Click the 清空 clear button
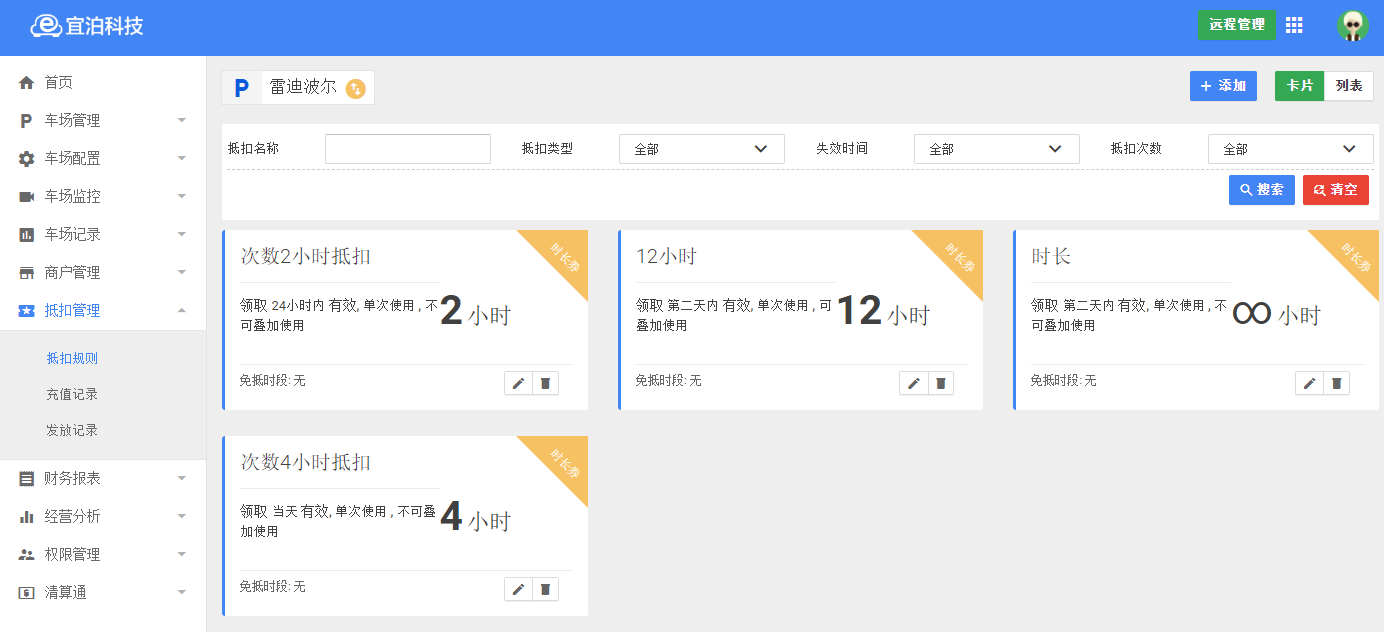 pos(1336,190)
